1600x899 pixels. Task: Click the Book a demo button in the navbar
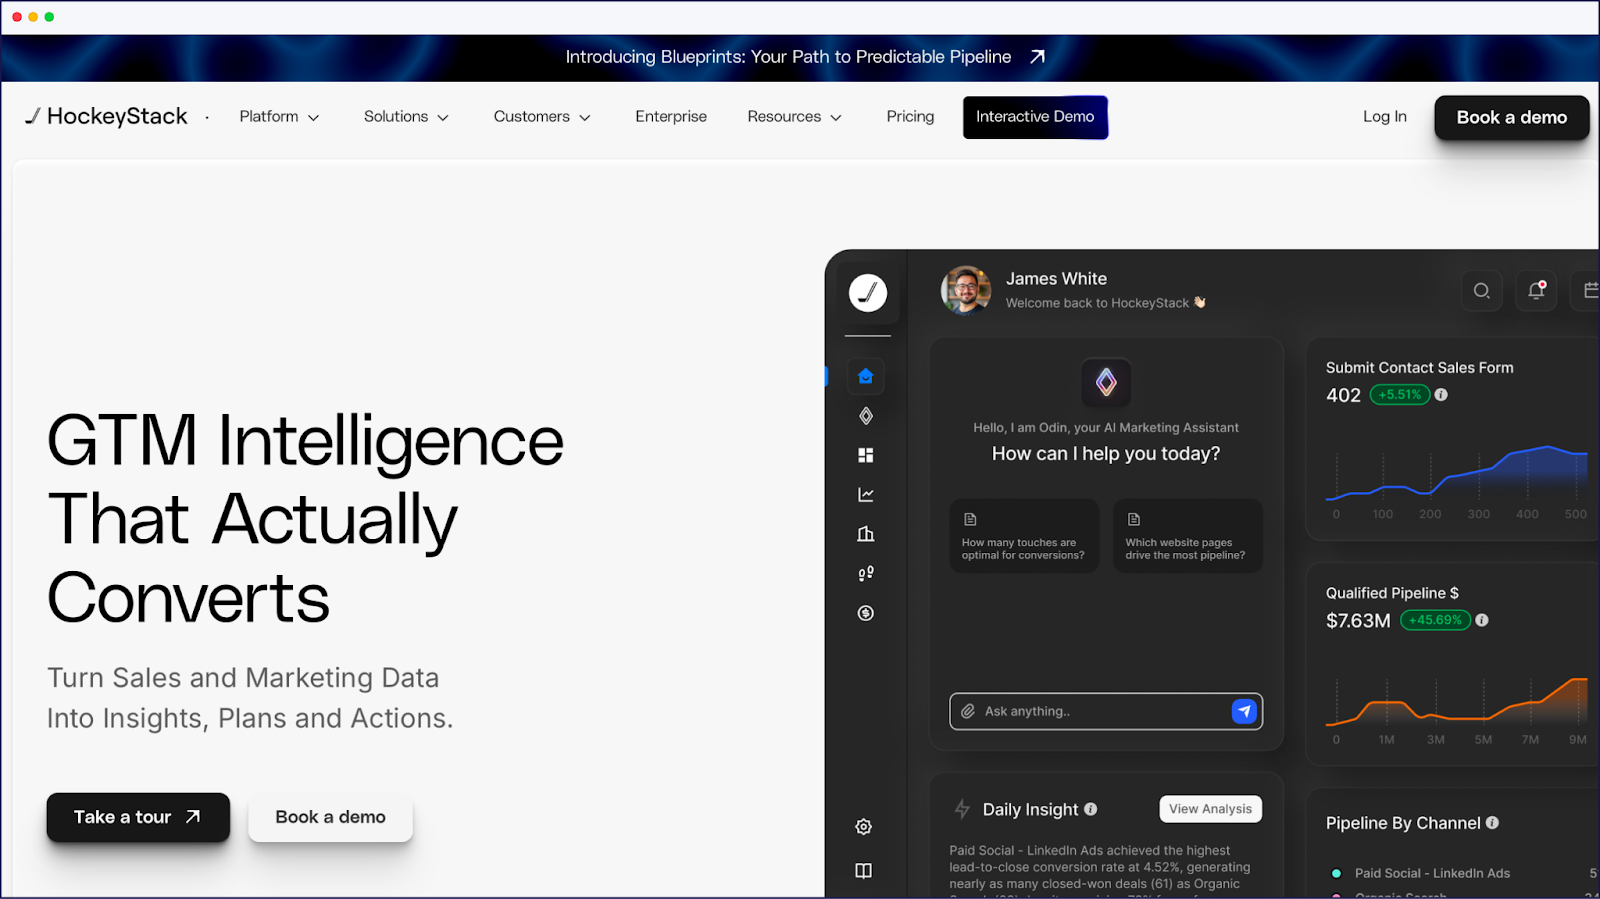tap(1512, 118)
